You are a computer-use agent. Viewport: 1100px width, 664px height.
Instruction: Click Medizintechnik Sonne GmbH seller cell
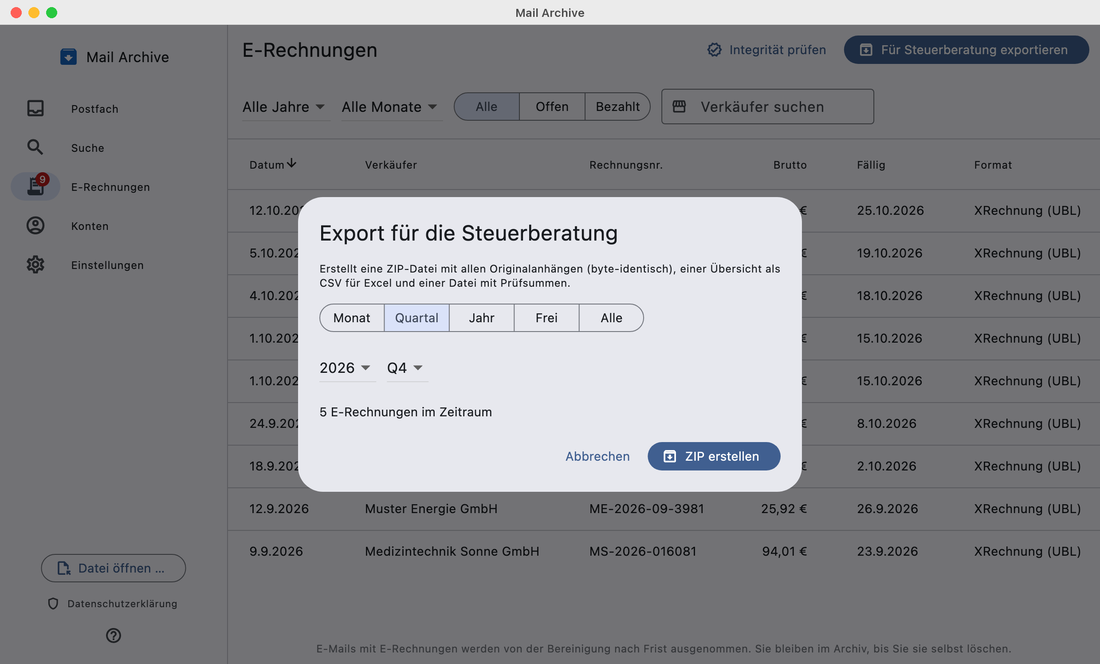point(452,552)
